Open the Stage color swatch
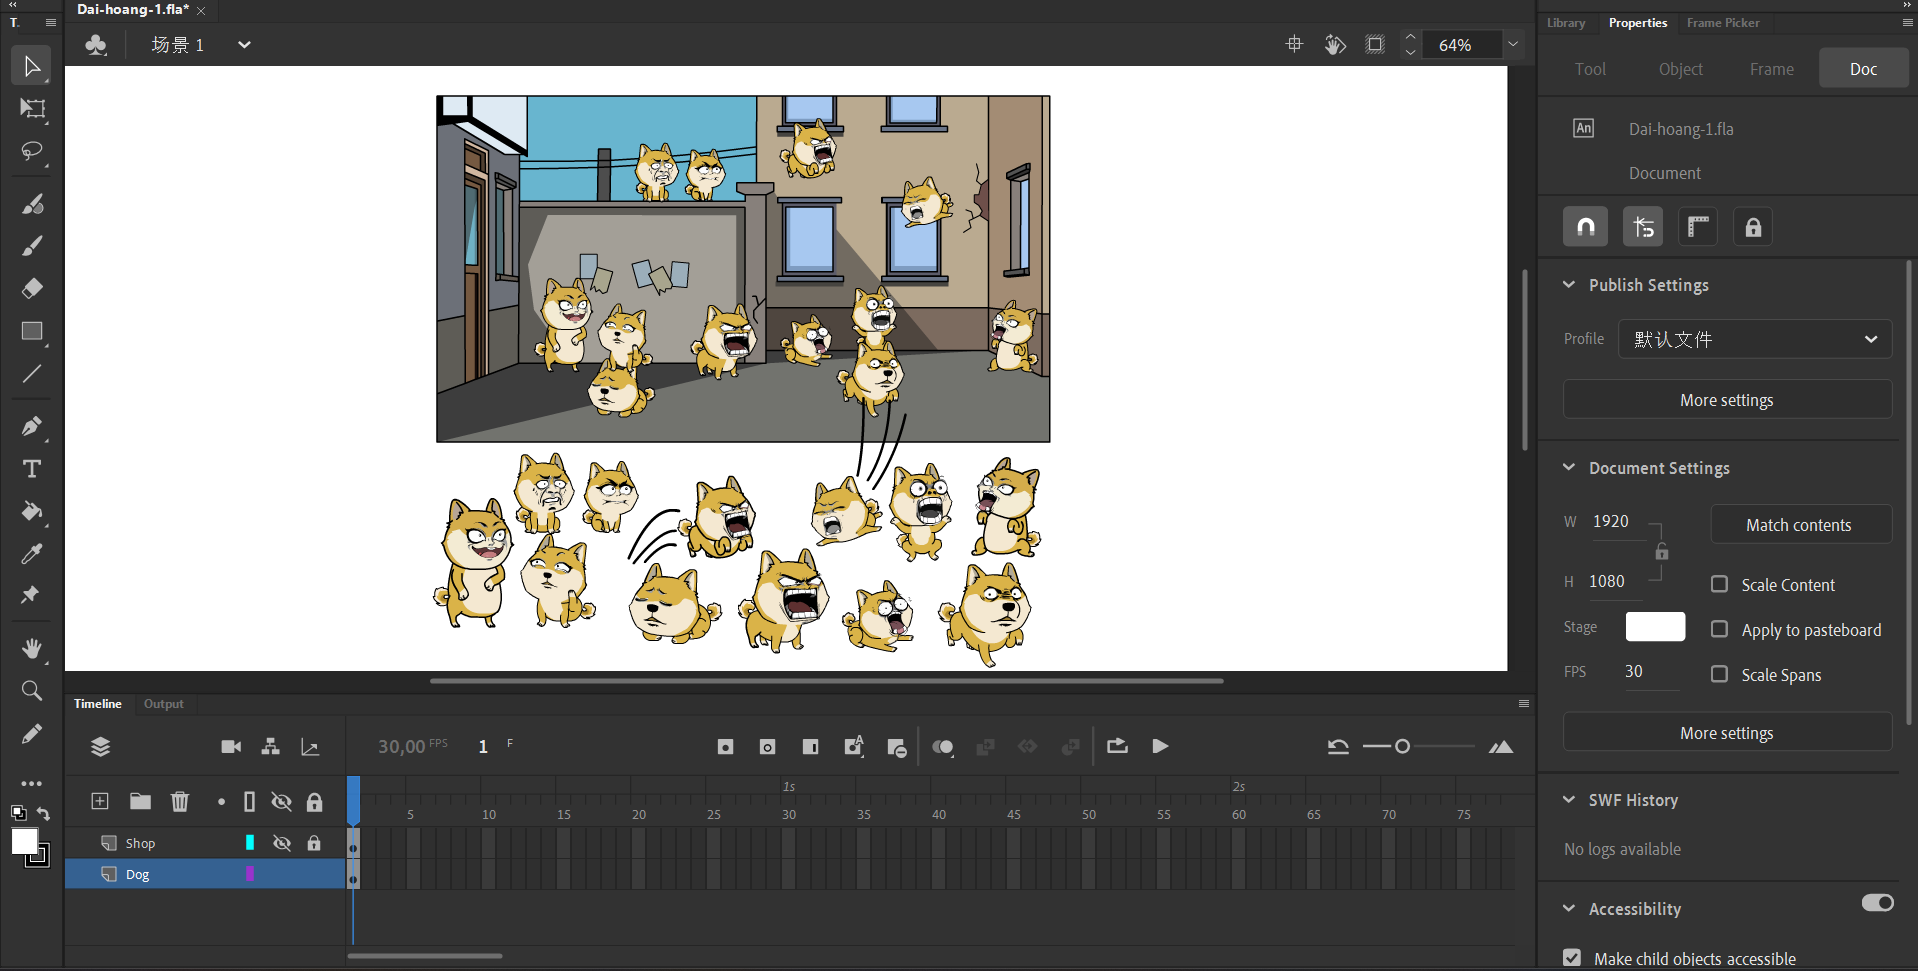1918x971 pixels. pos(1655,627)
